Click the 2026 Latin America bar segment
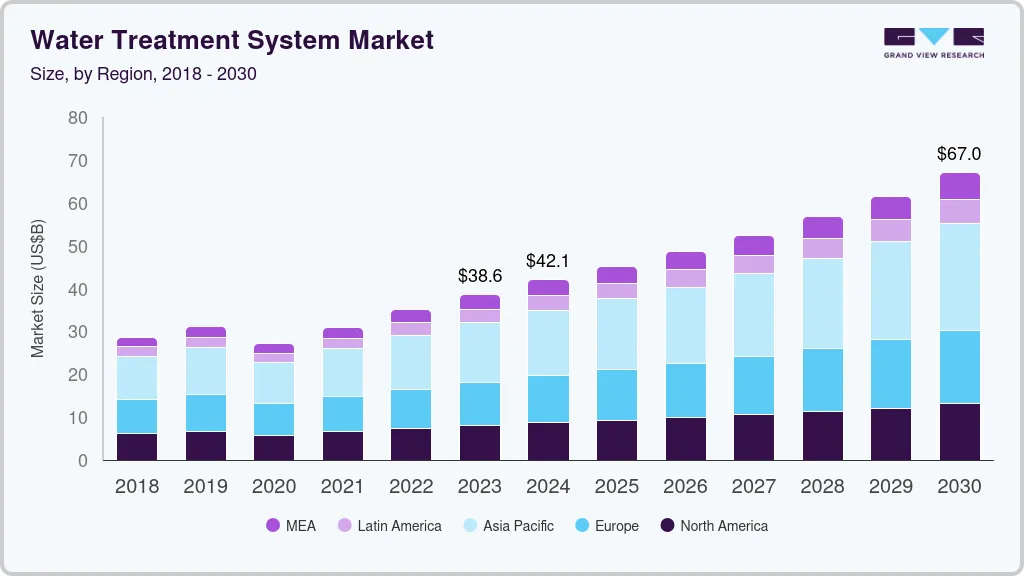The image size is (1024, 576). (x=685, y=278)
